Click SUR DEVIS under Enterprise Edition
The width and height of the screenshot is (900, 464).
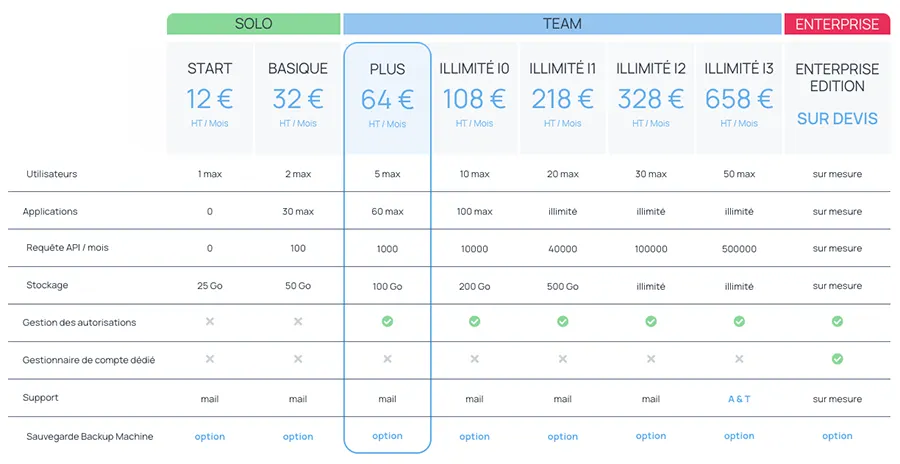(x=837, y=118)
